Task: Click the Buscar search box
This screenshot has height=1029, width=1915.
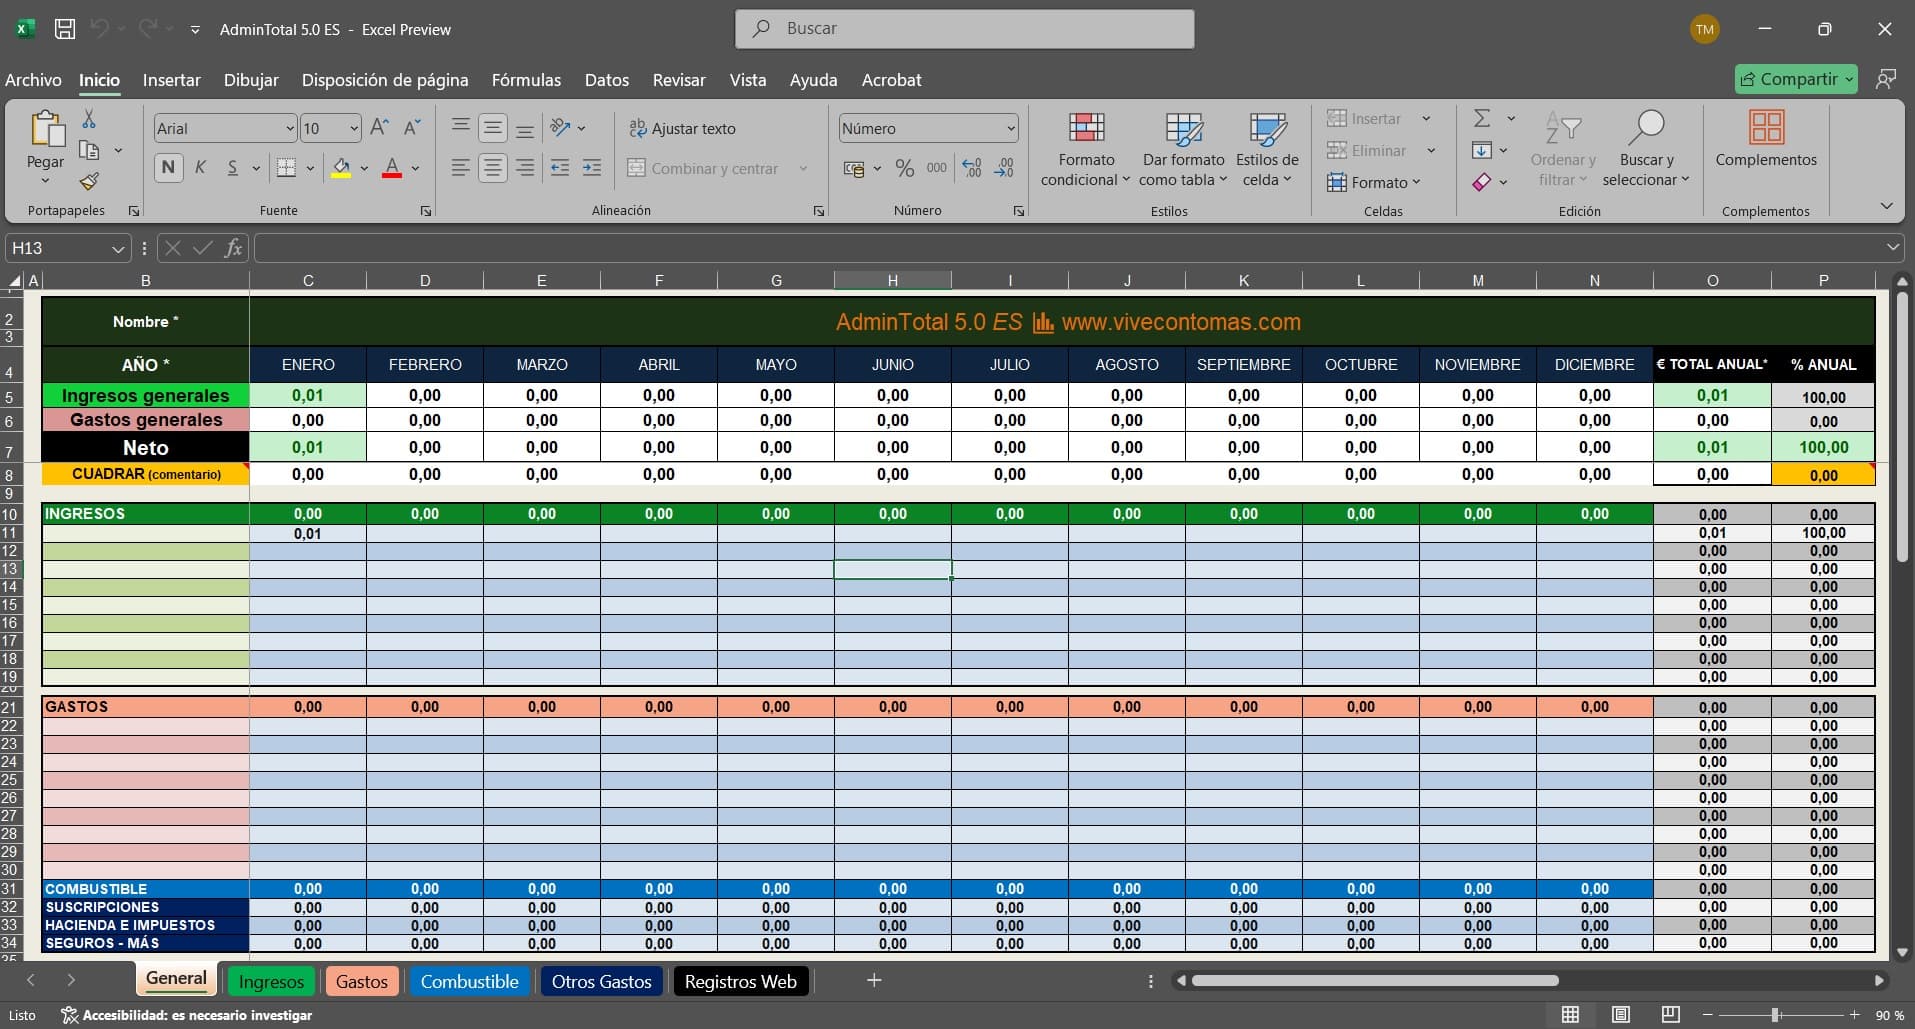Action: pyautogui.click(x=964, y=29)
